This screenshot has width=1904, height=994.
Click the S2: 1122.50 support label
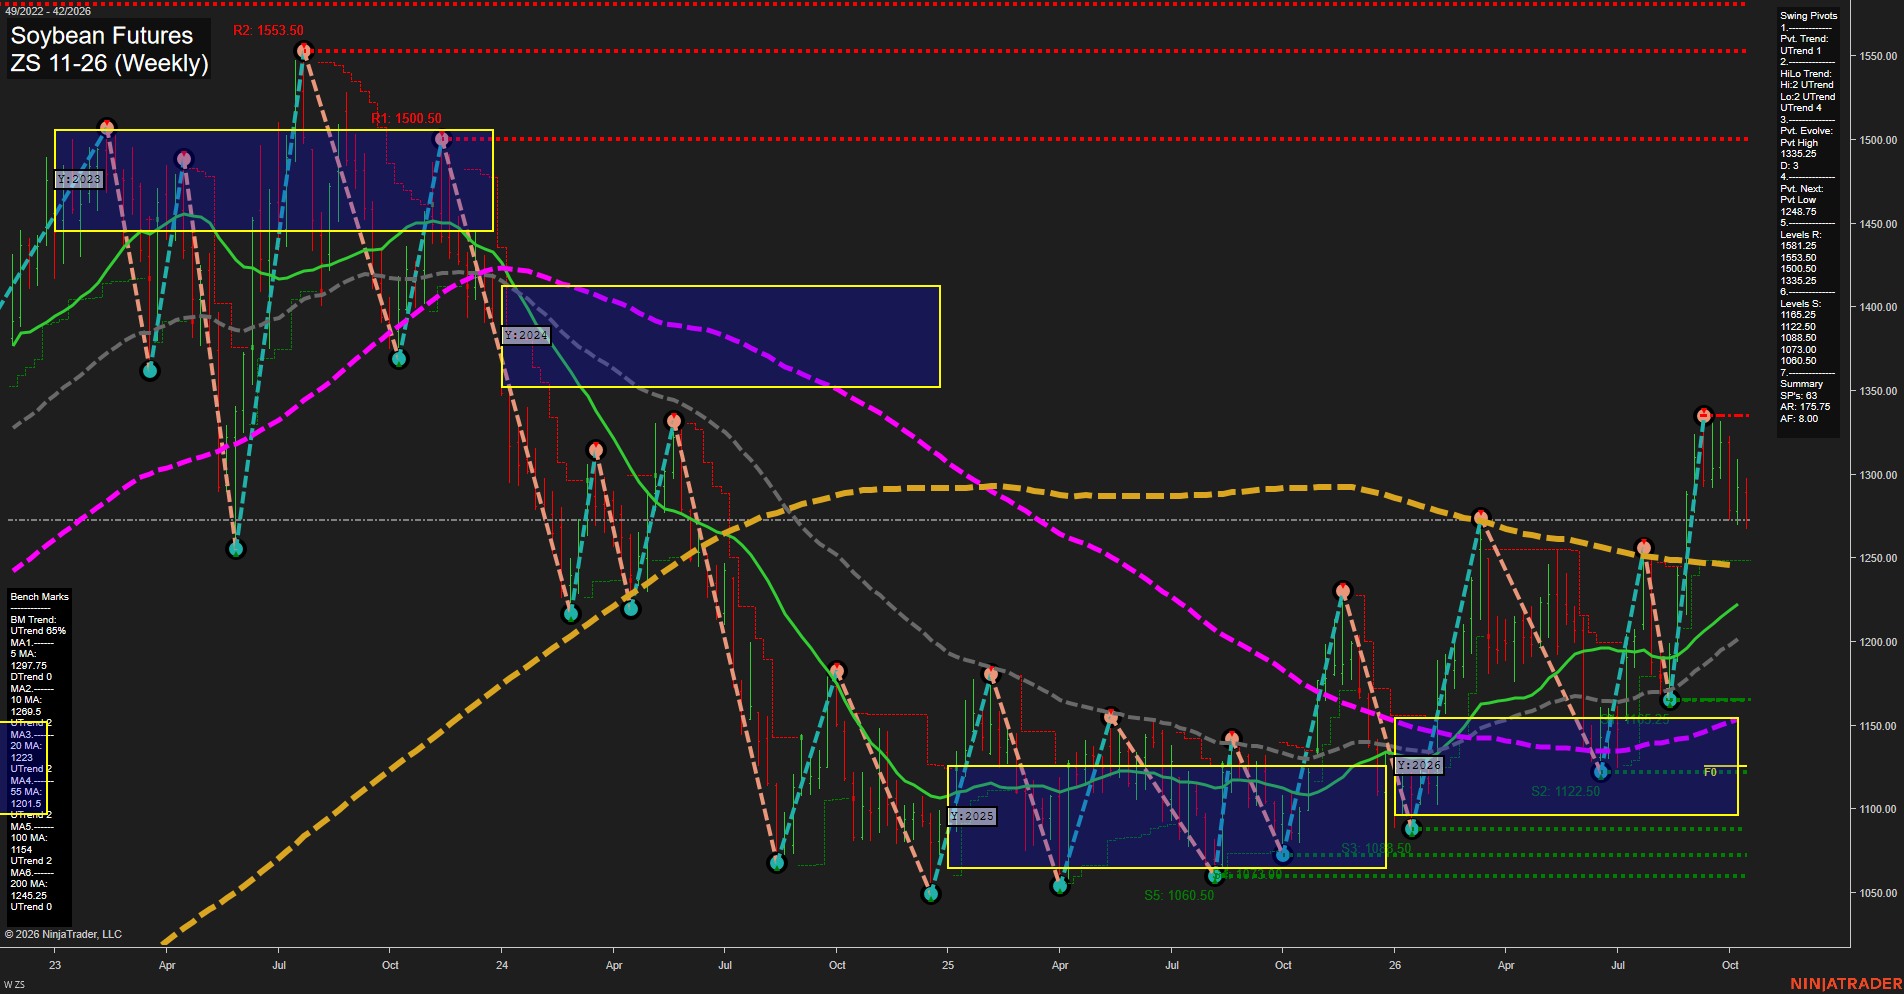point(1565,791)
